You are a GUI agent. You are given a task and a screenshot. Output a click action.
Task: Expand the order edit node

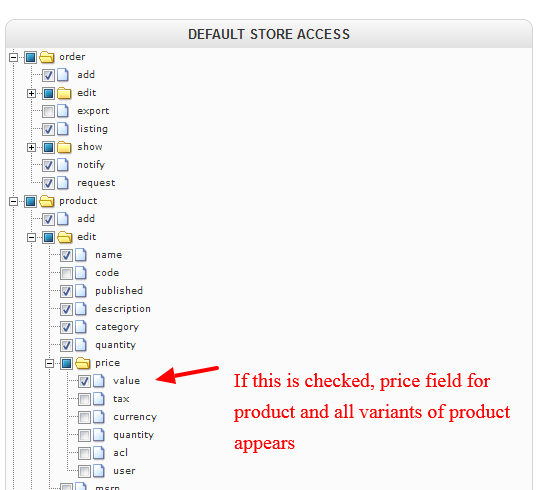point(32,93)
